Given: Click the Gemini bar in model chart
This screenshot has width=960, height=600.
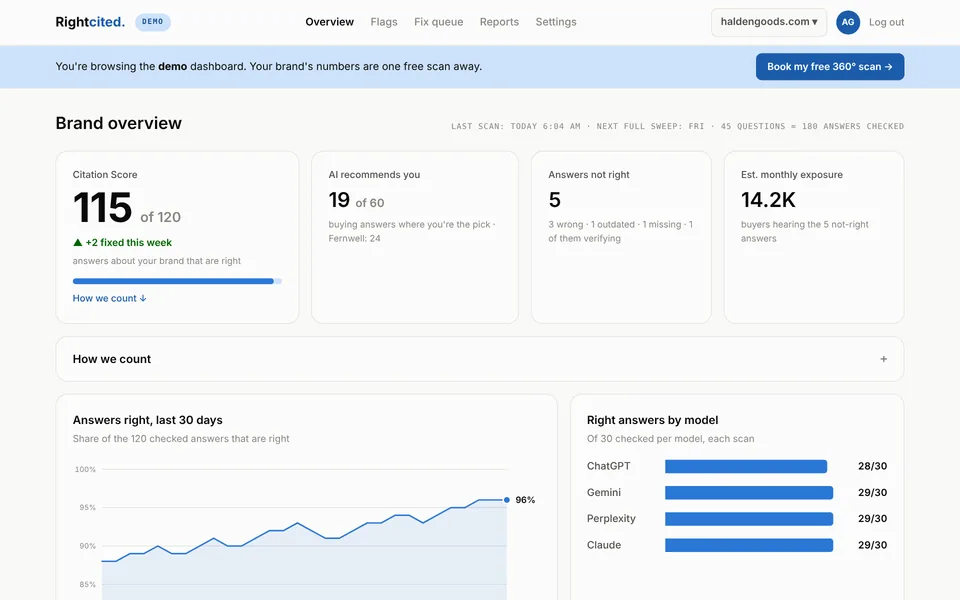Looking at the screenshot, I should [x=749, y=492].
